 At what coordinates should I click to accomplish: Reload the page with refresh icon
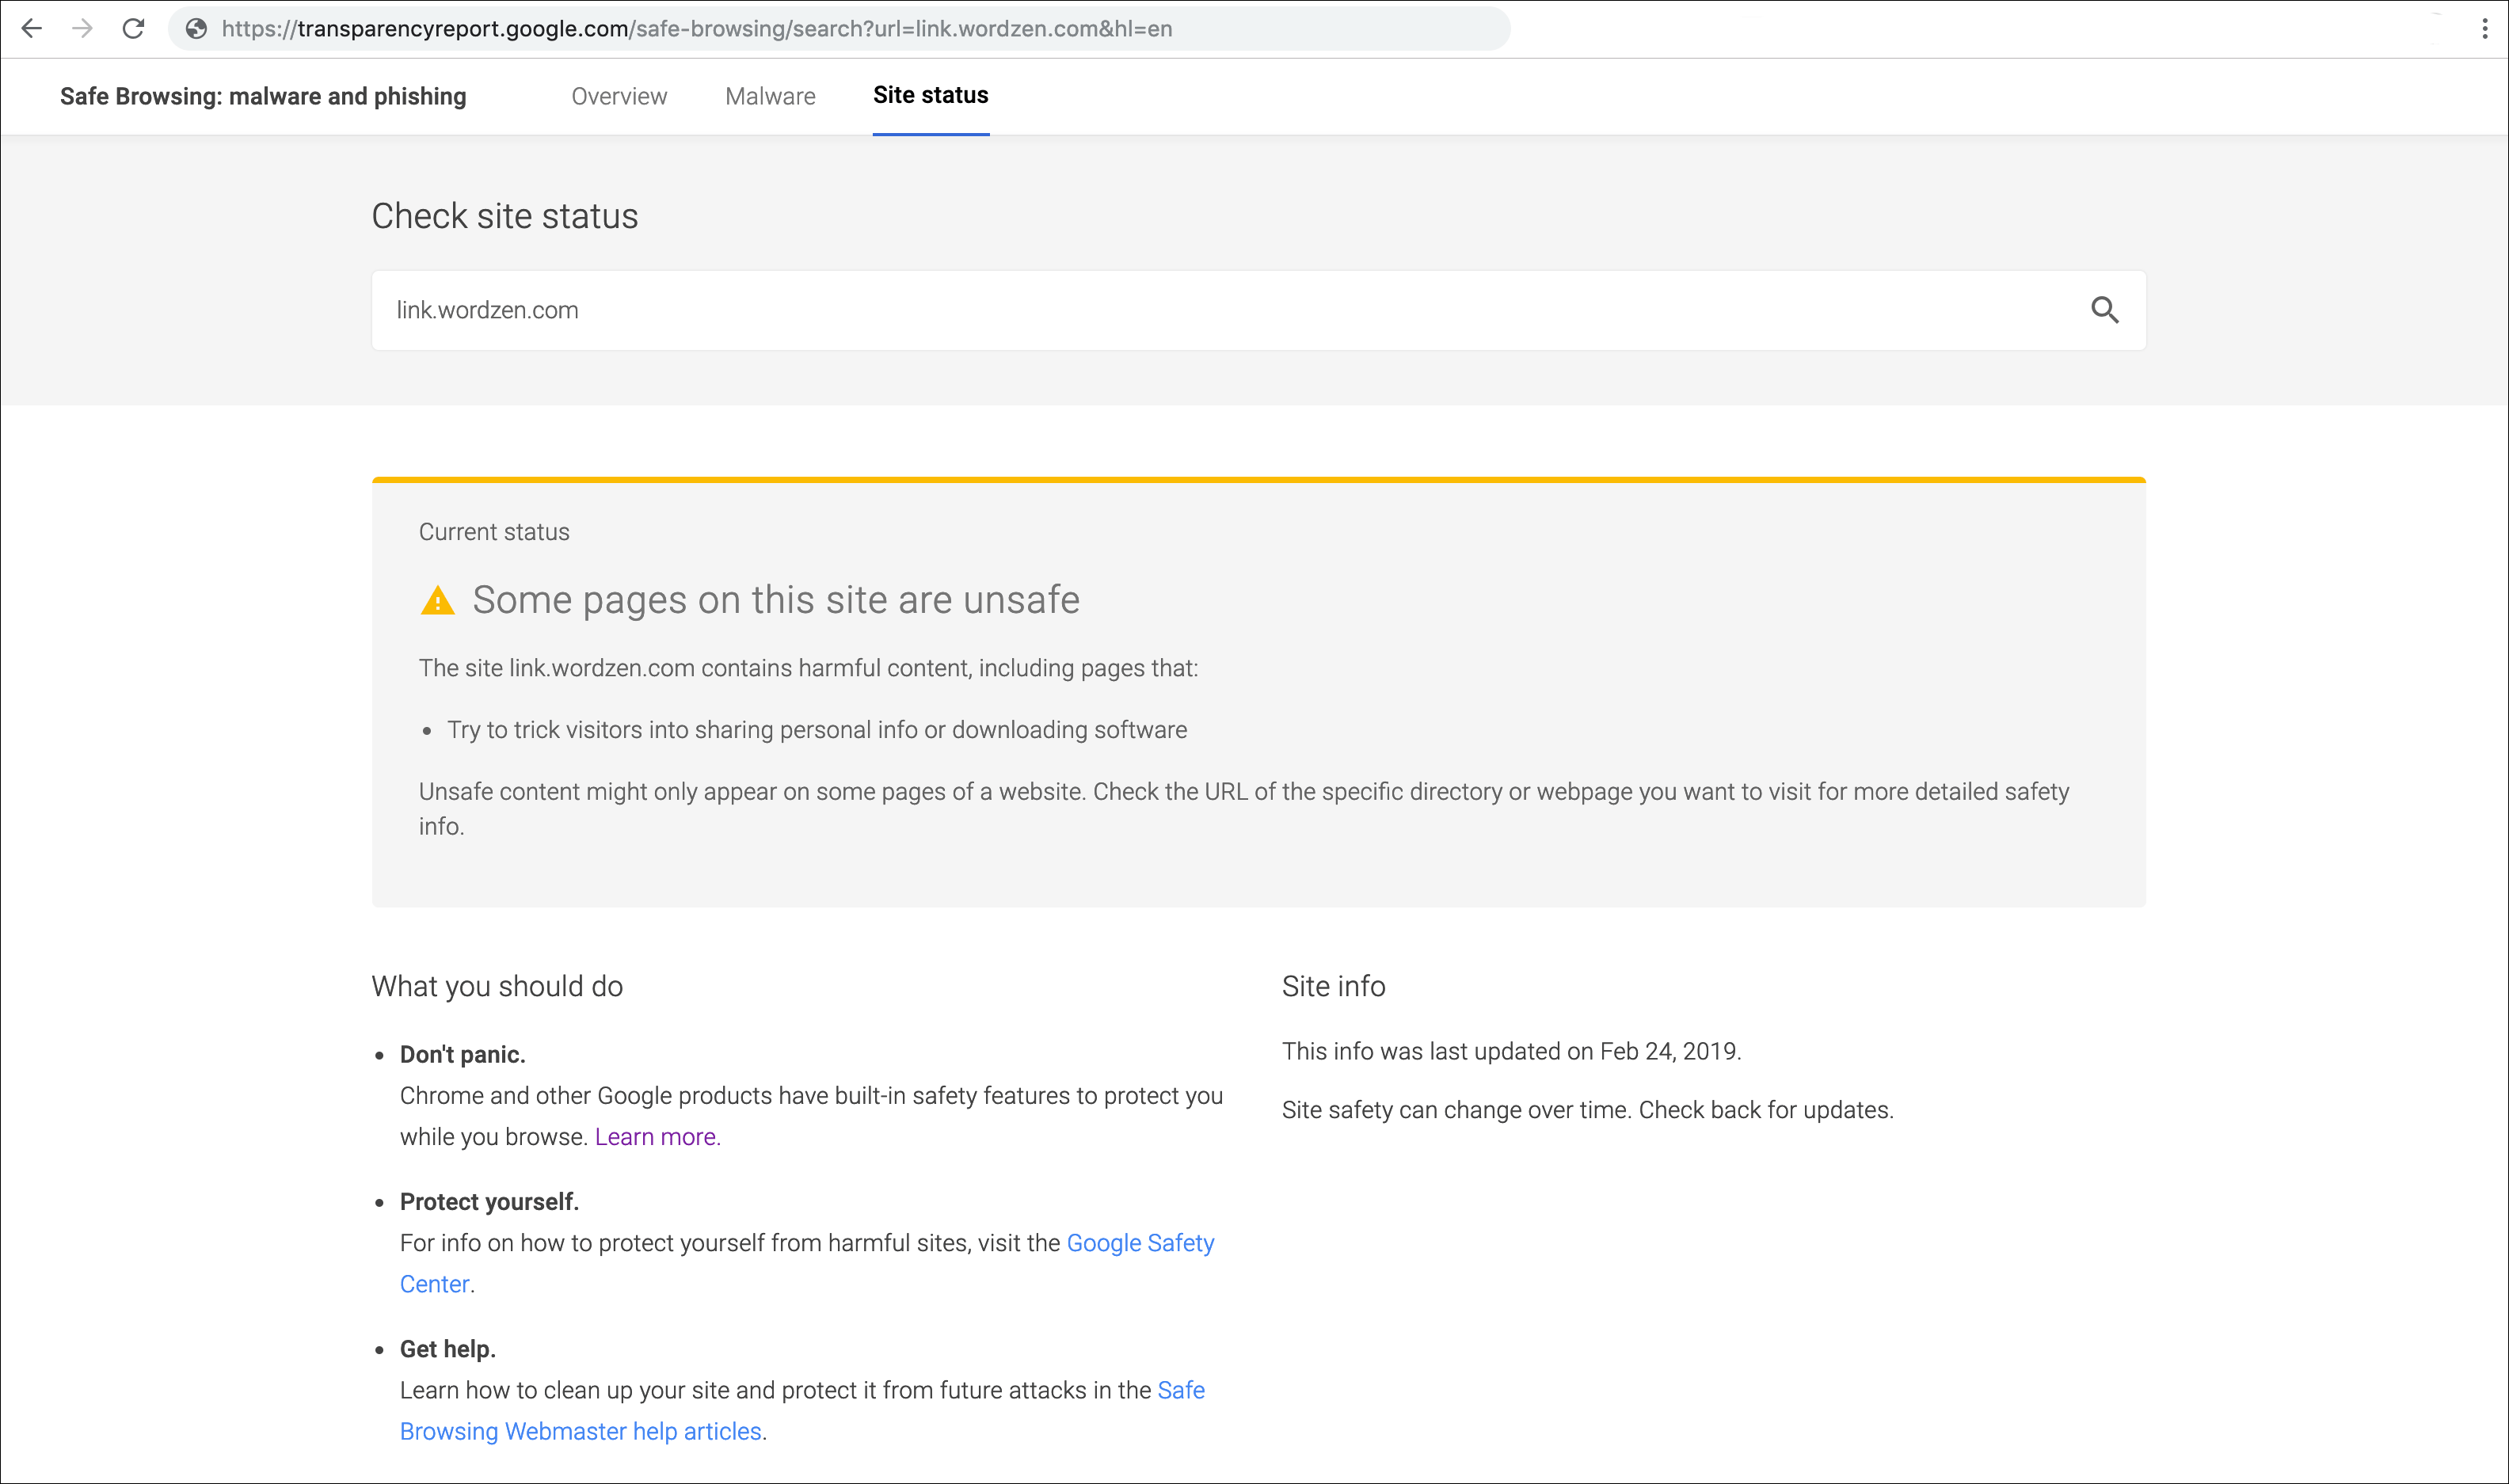point(133,29)
